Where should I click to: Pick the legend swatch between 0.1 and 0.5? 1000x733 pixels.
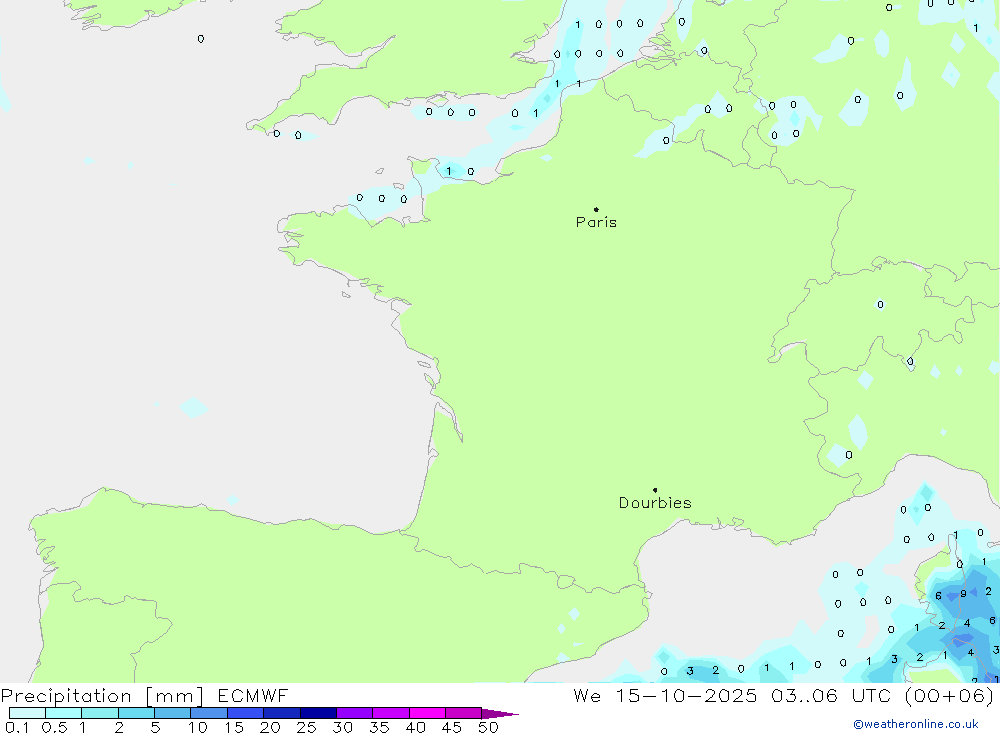pyautogui.click(x=27, y=713)
